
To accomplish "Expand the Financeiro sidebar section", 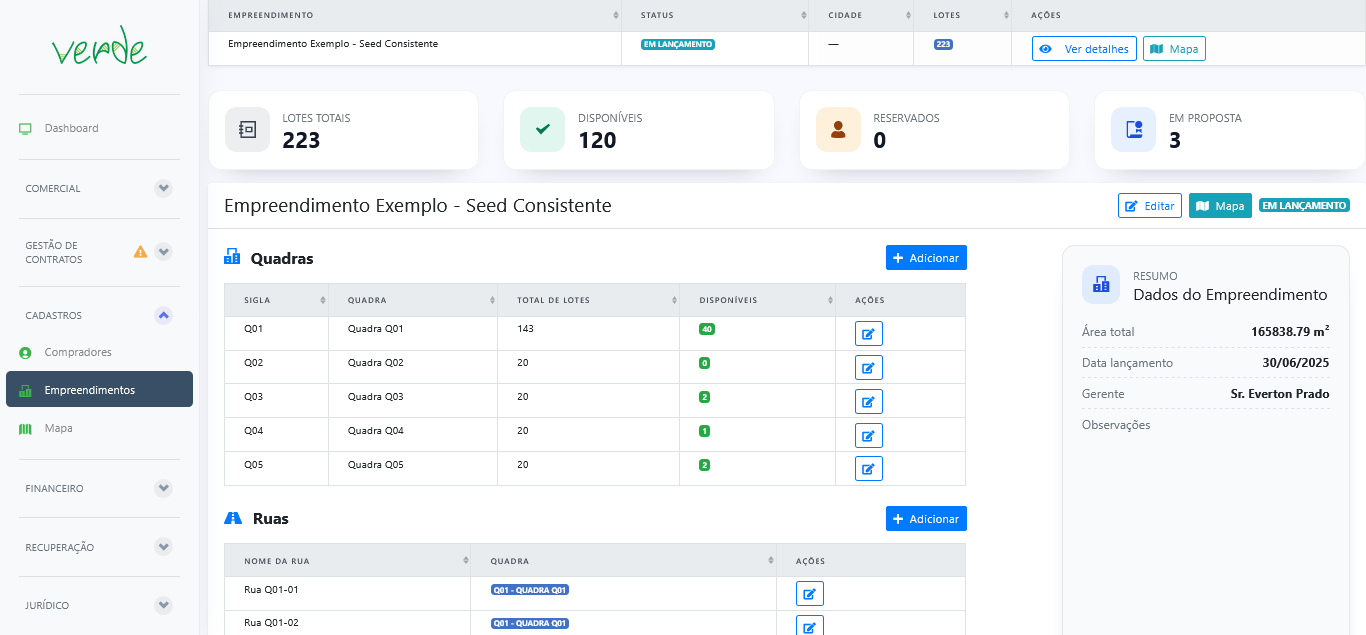I will [x=164, y=488].
